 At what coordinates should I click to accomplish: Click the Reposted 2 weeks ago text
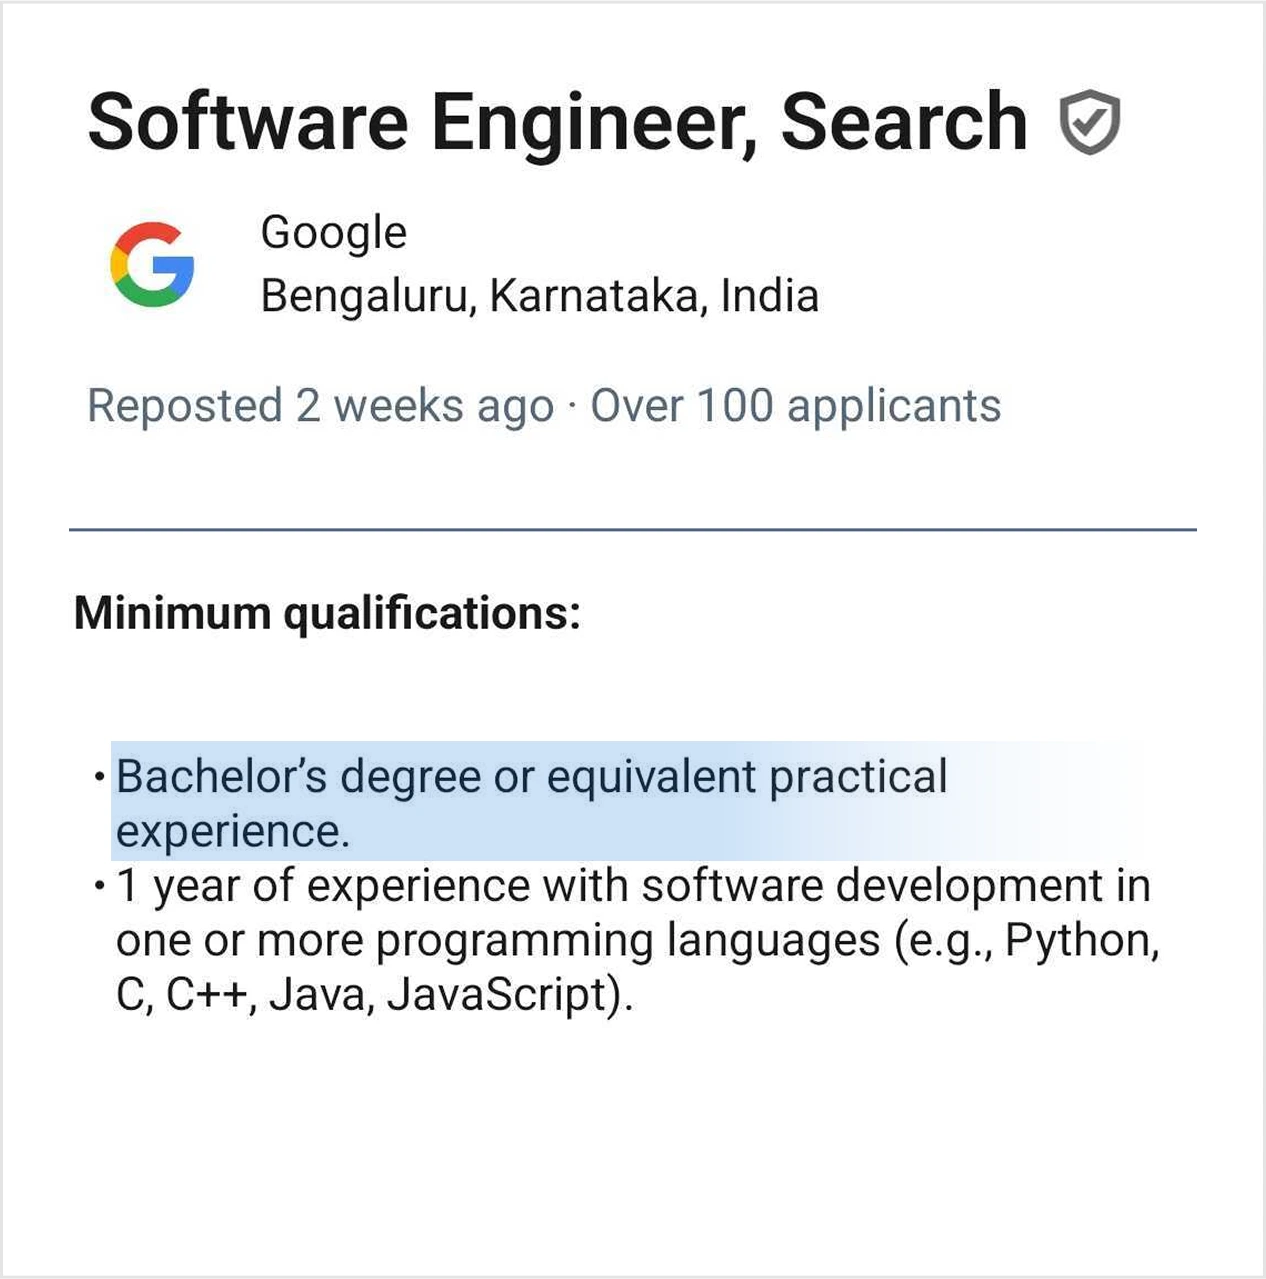pyautogui.click(x=320, y=406)
